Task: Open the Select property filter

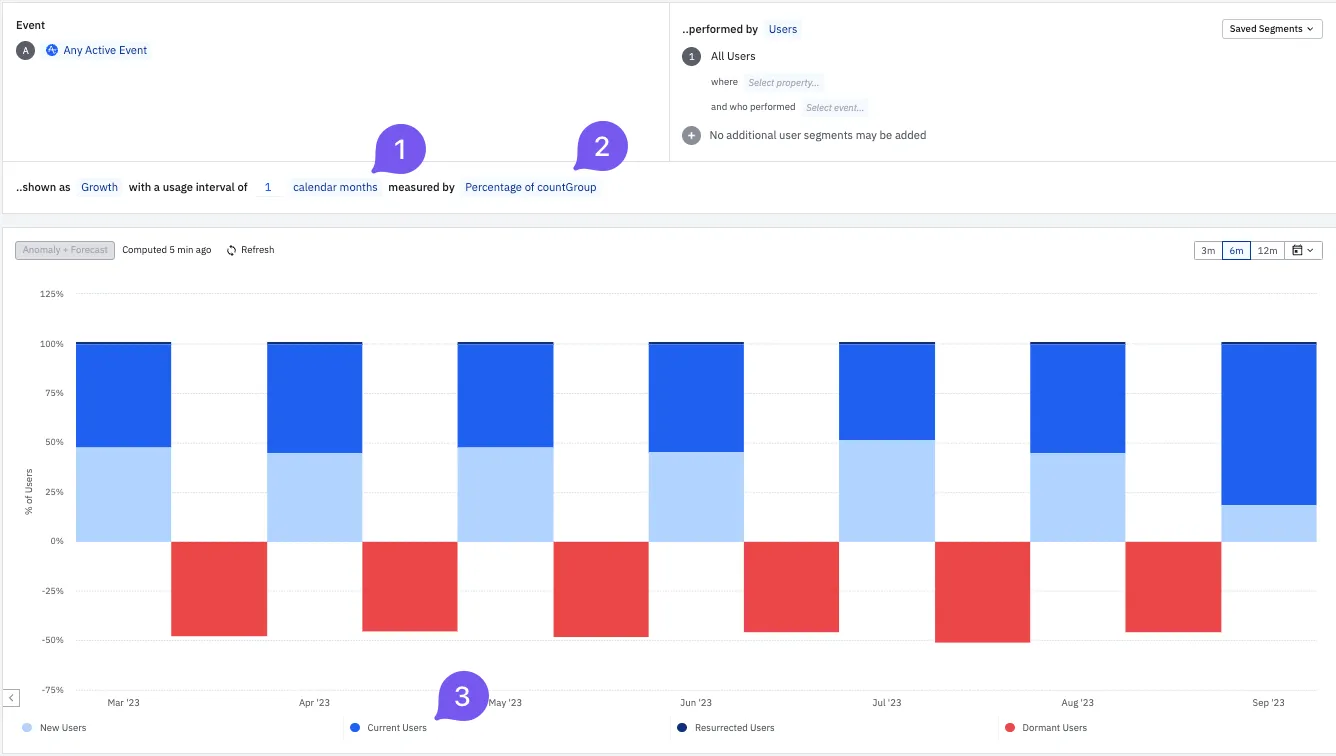Action: click(x=784, y=82)
